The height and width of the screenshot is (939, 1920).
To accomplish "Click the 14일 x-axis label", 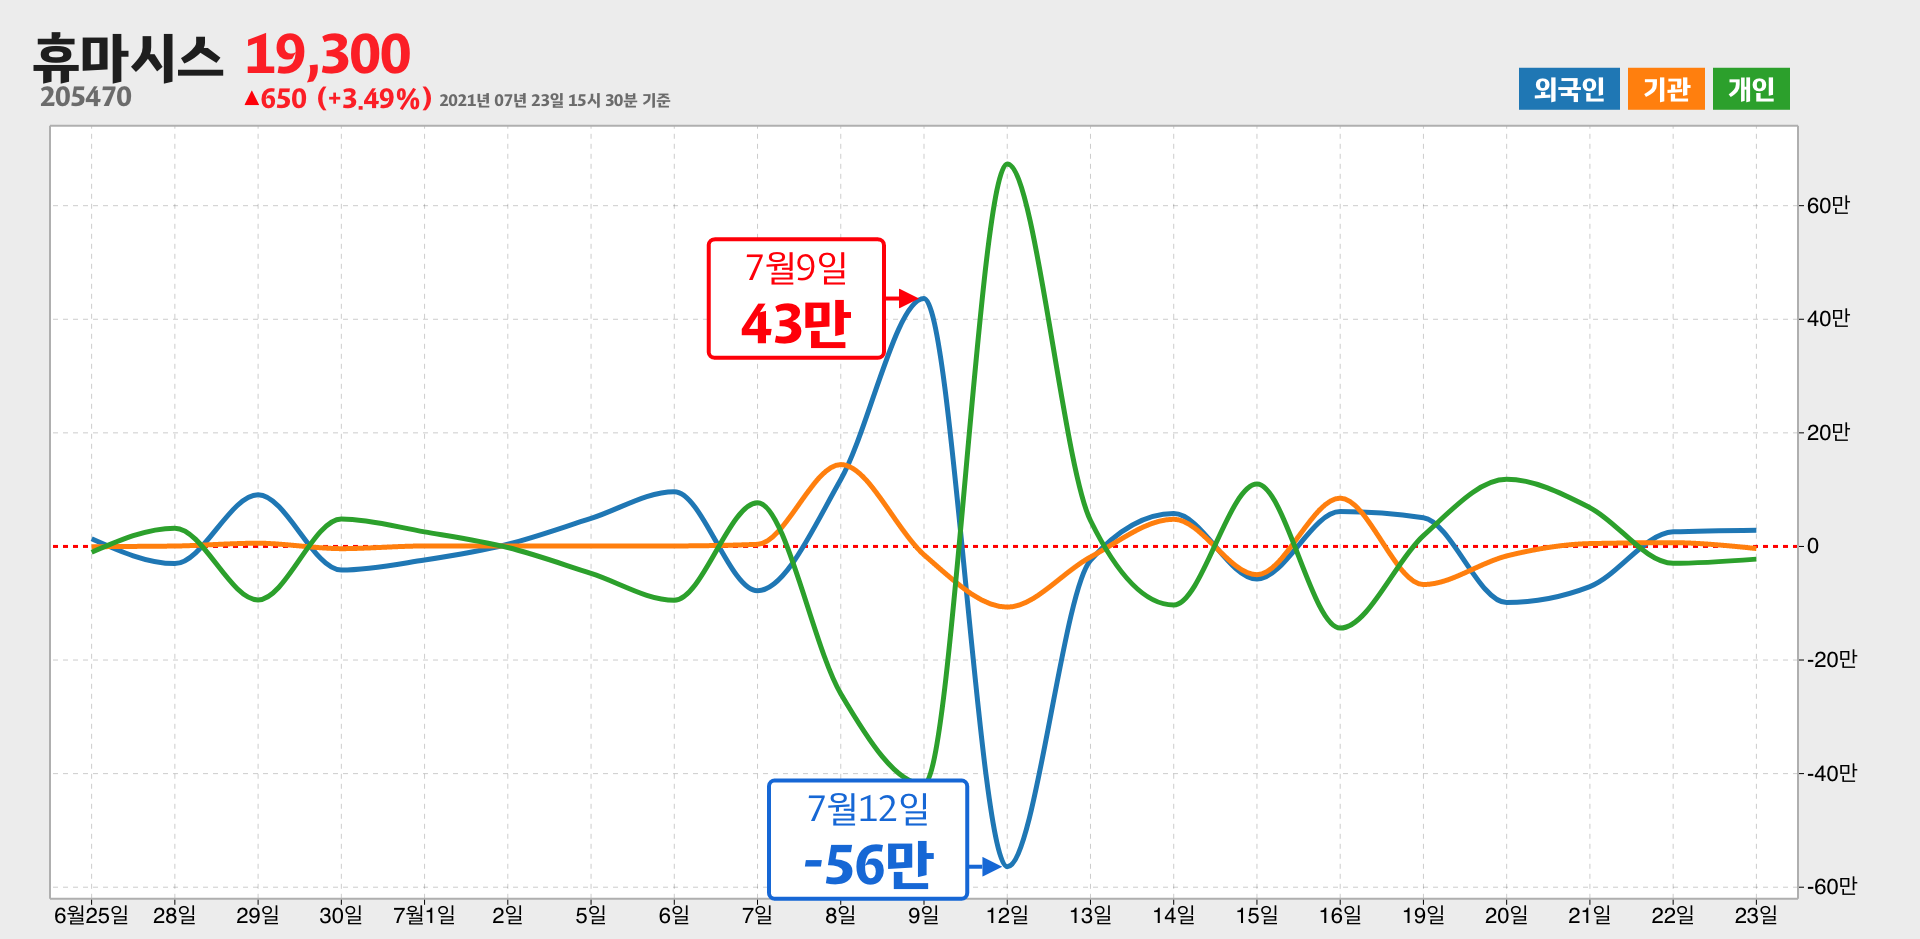I will point(1173,915).
